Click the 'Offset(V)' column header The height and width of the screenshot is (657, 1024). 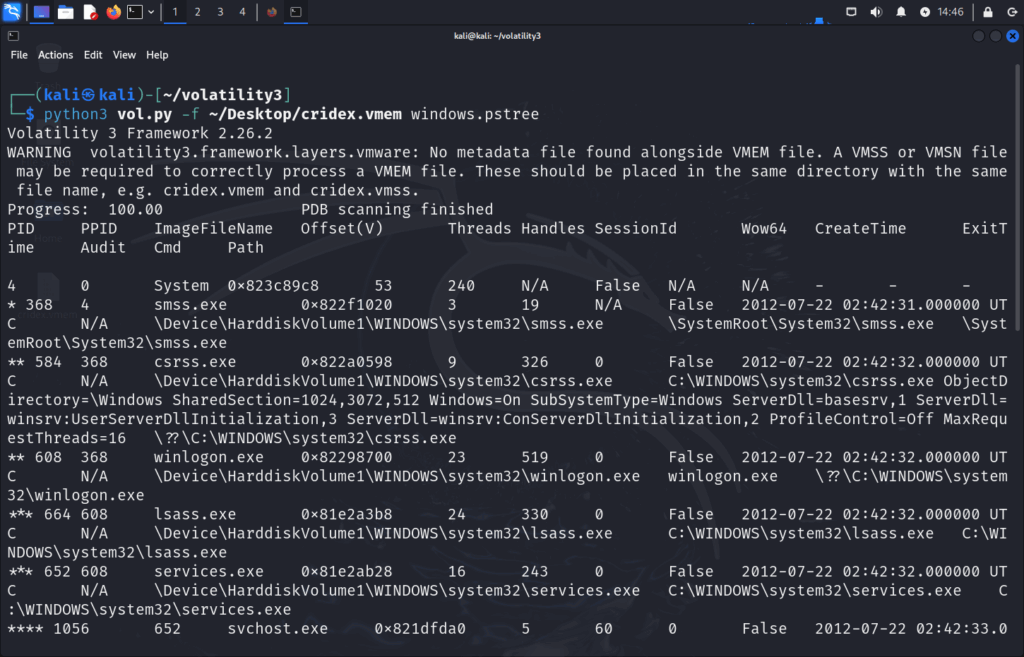pyautogui.click(x=342, y=229)
